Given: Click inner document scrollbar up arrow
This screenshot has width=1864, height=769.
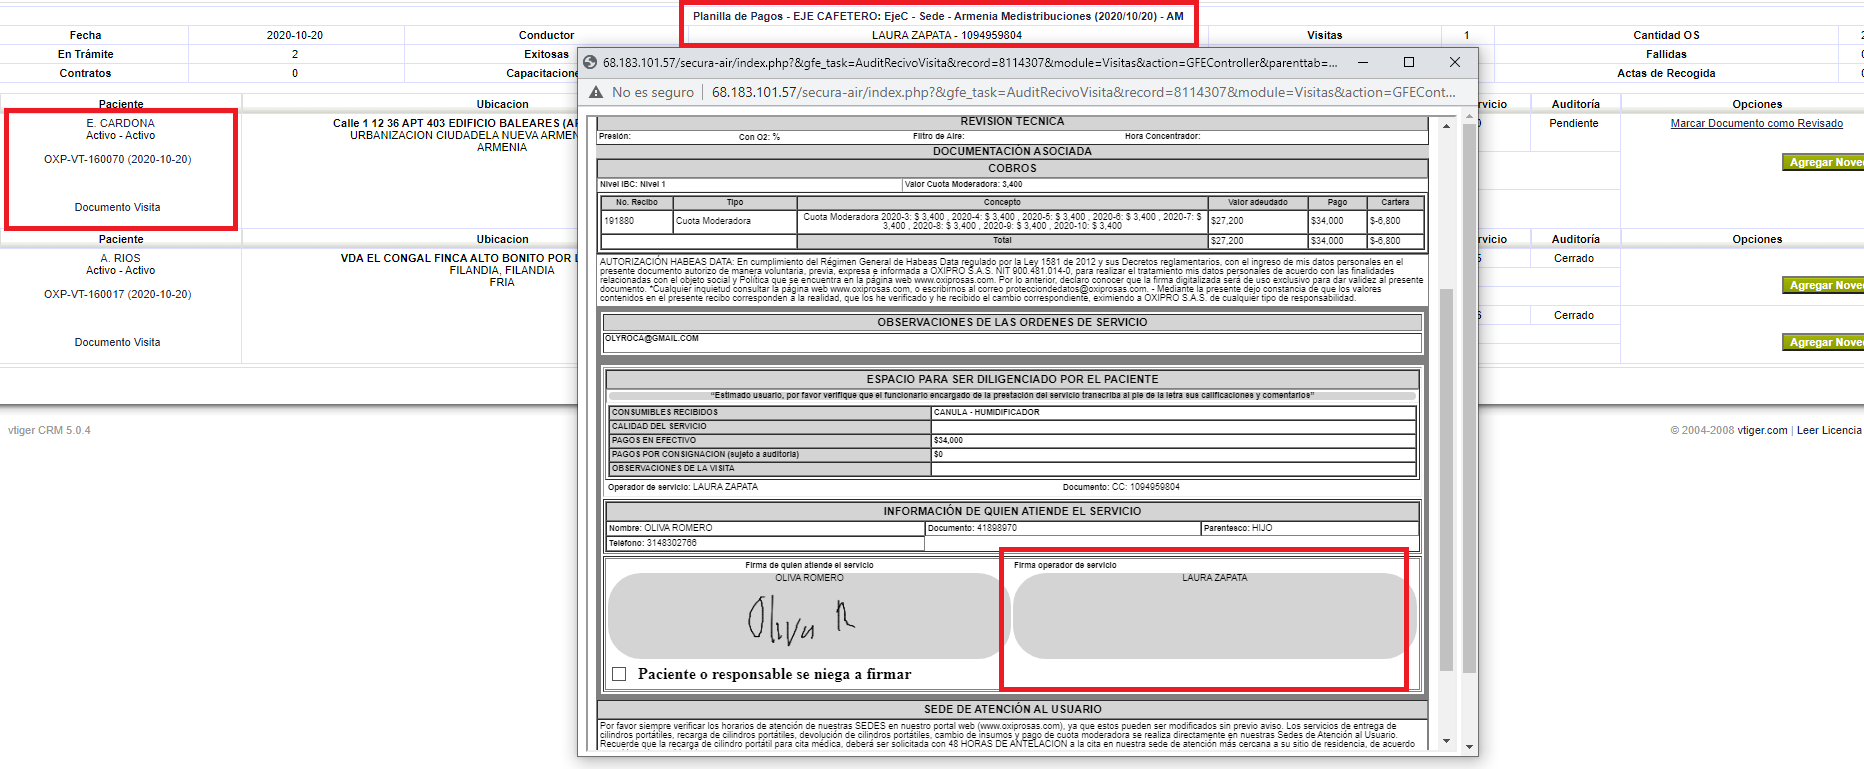Looking at the screenshot, I should pyautogui.click(x=1446, y=126).
